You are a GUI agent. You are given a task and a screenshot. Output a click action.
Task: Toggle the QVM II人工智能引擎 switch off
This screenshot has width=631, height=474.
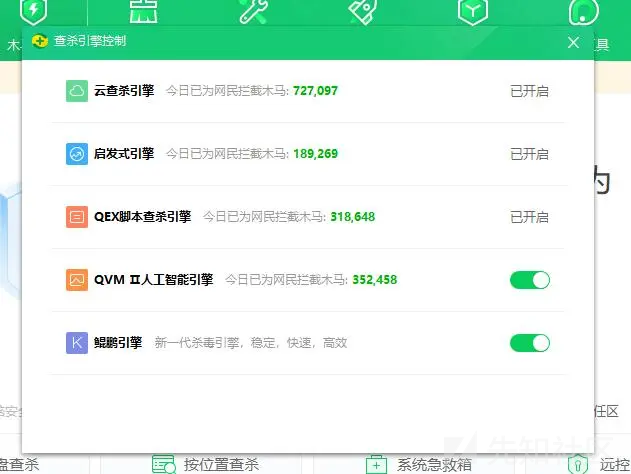530,280
